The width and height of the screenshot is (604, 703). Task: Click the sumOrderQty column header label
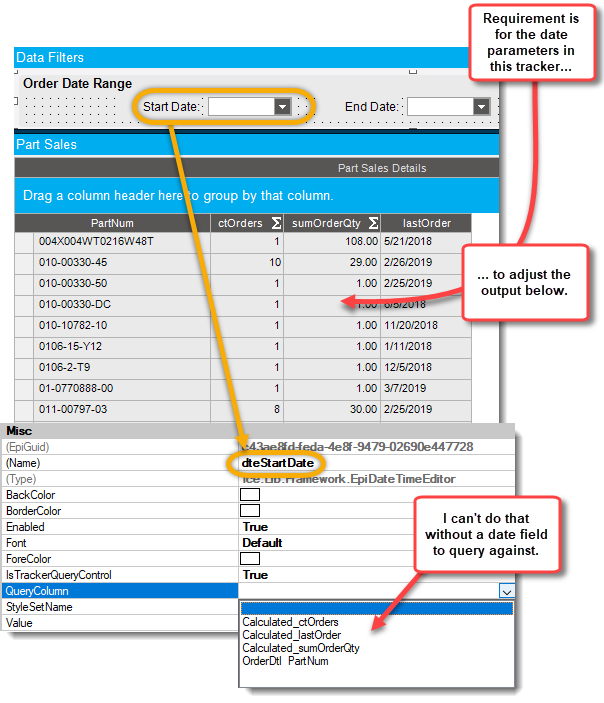326,223
